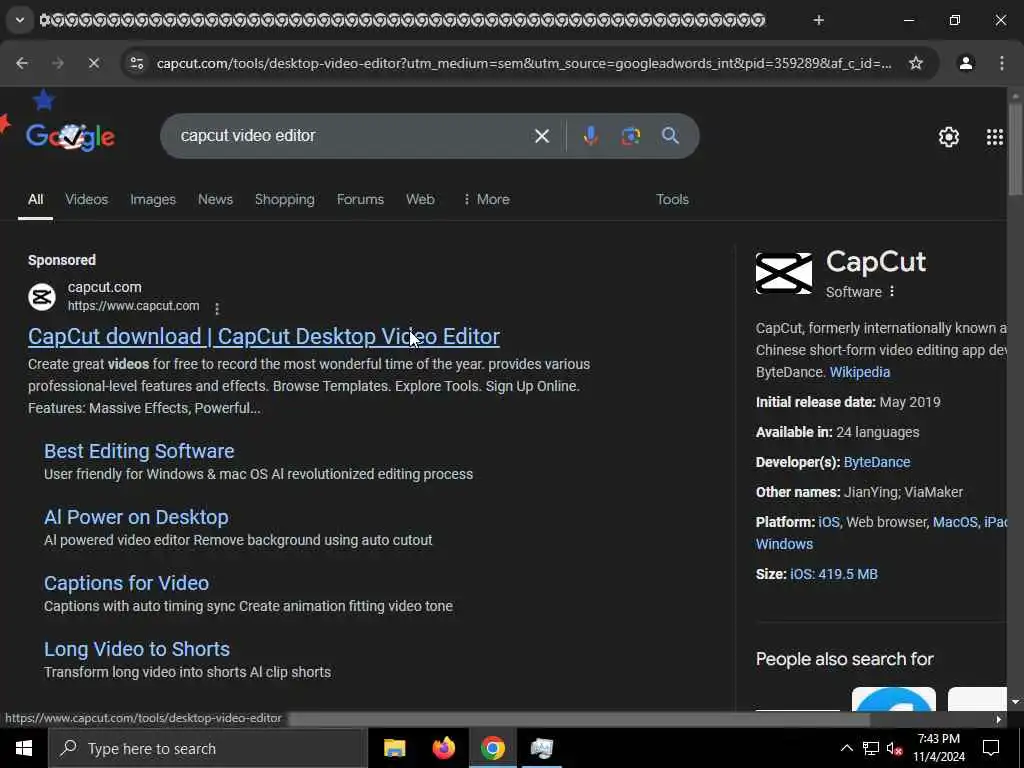Screen dimensions: 1024x768
Task: Open the Chrome profile icon
Action: point(966,63)
